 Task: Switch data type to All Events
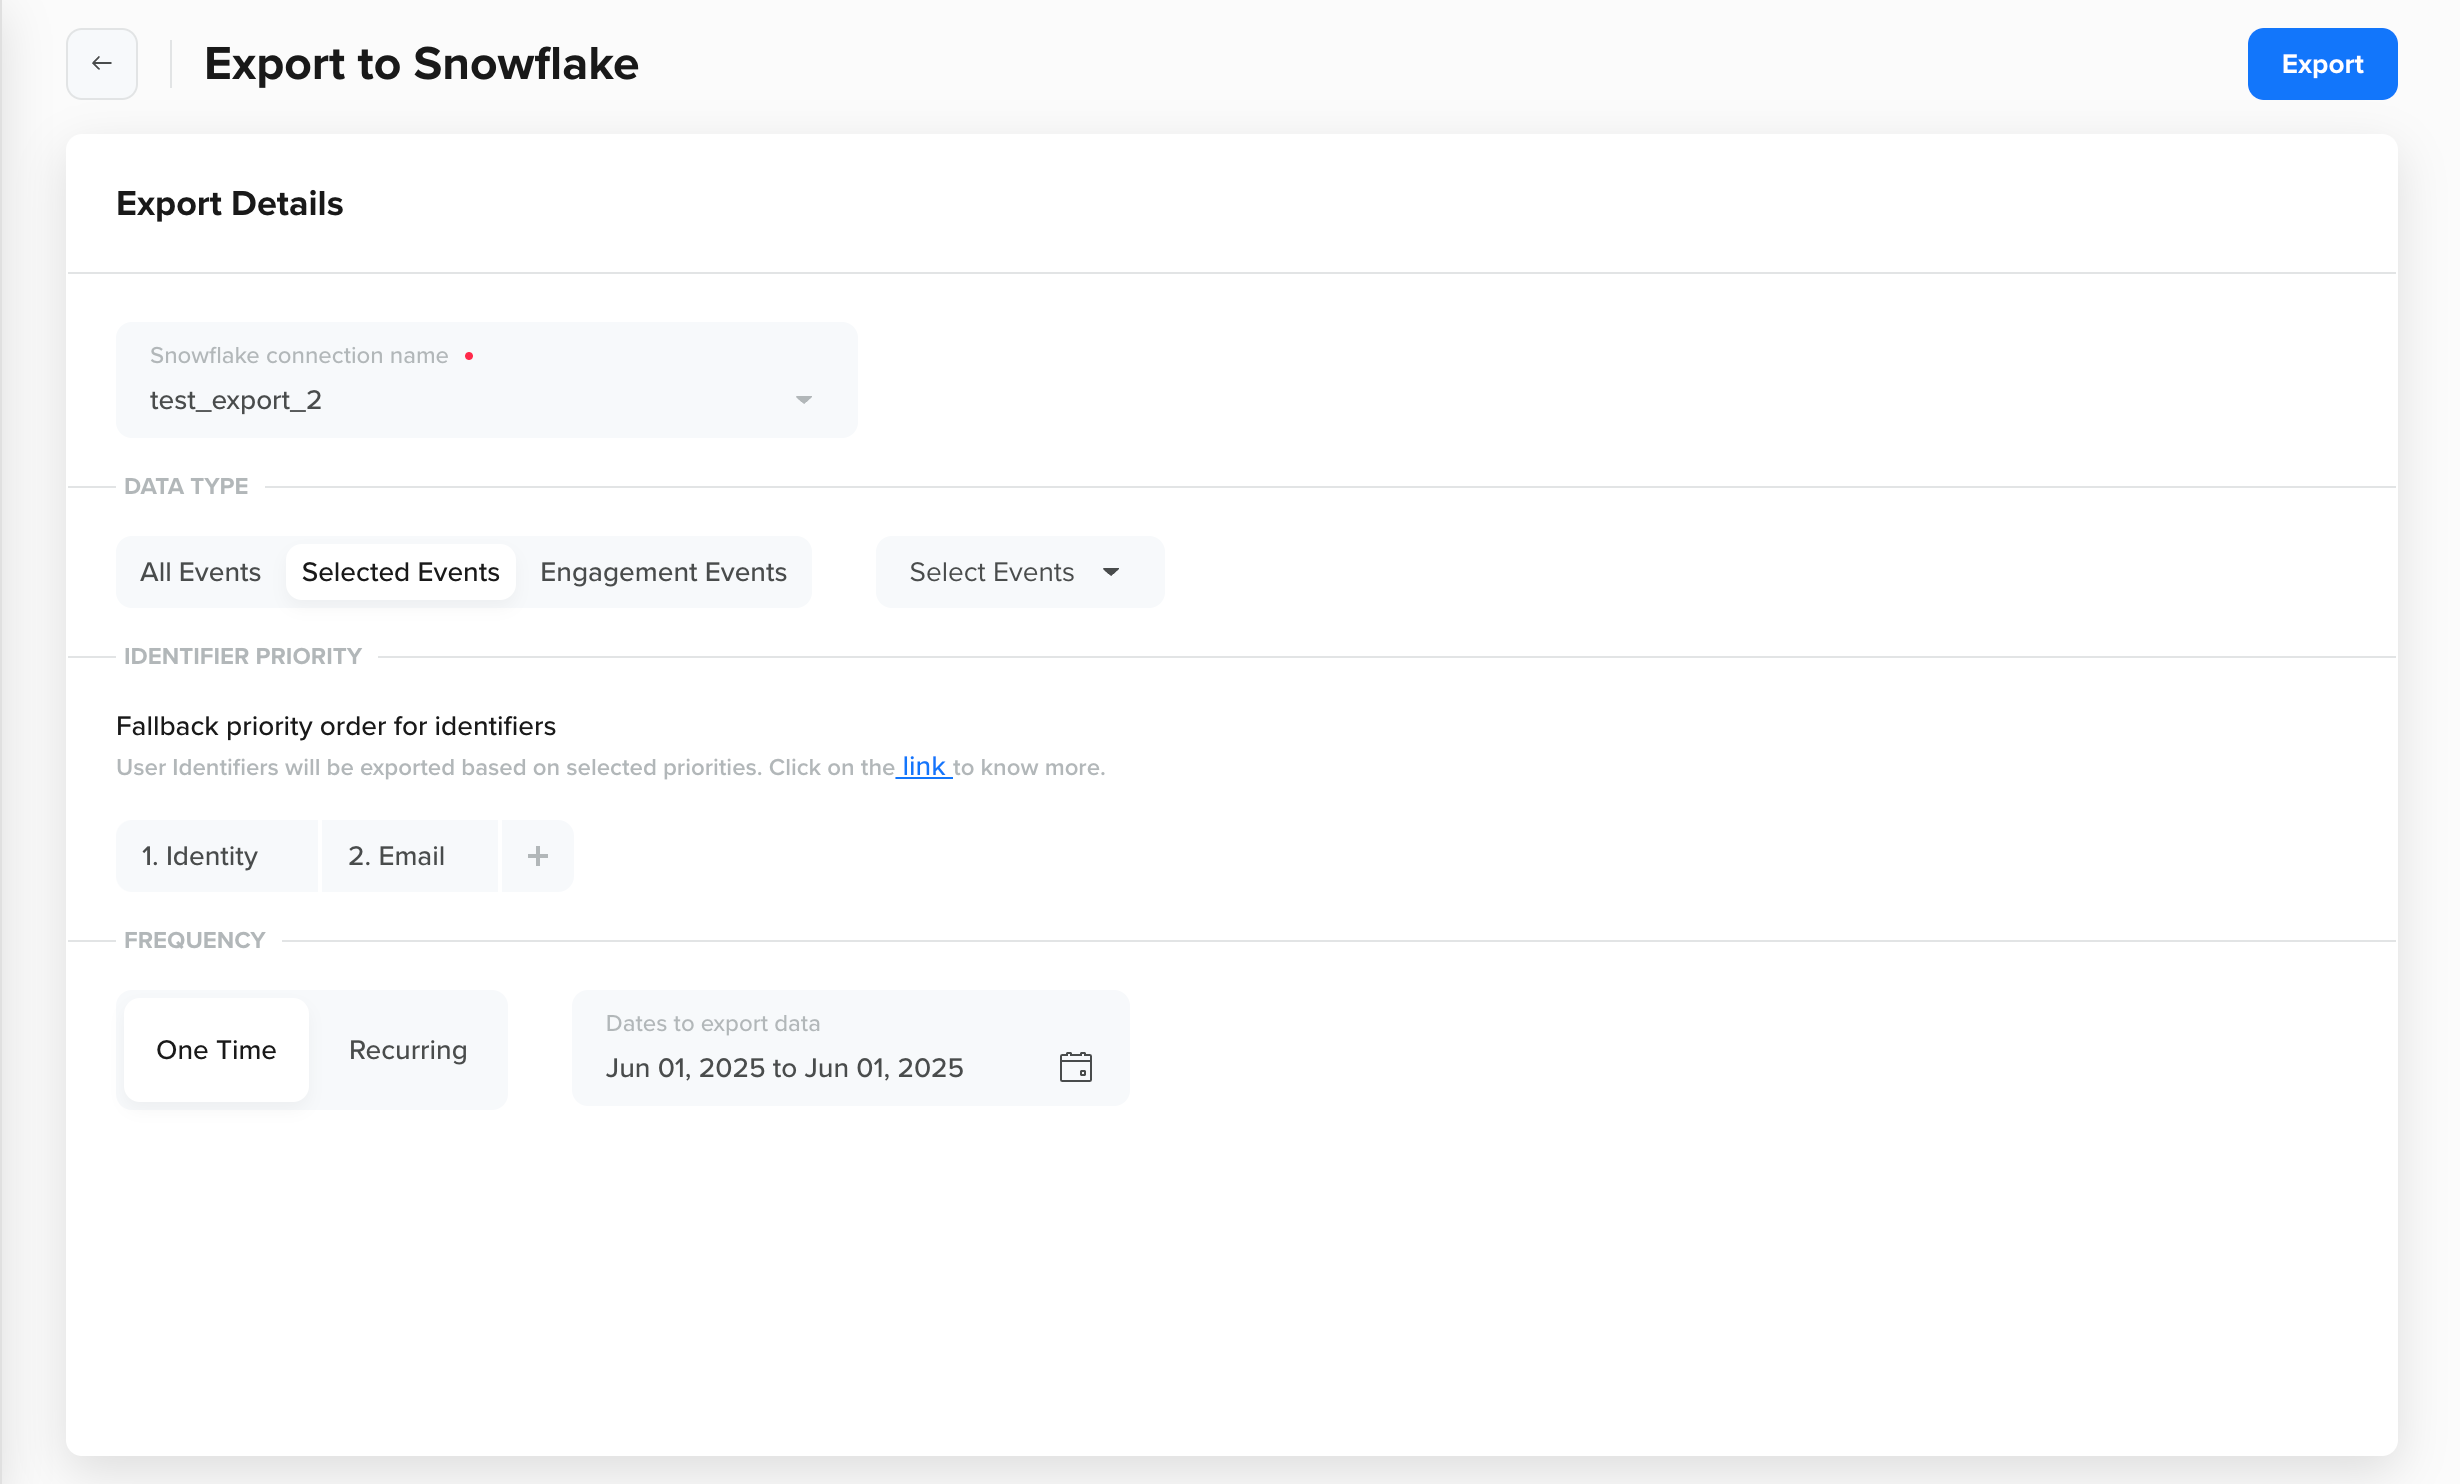point(200,572)
